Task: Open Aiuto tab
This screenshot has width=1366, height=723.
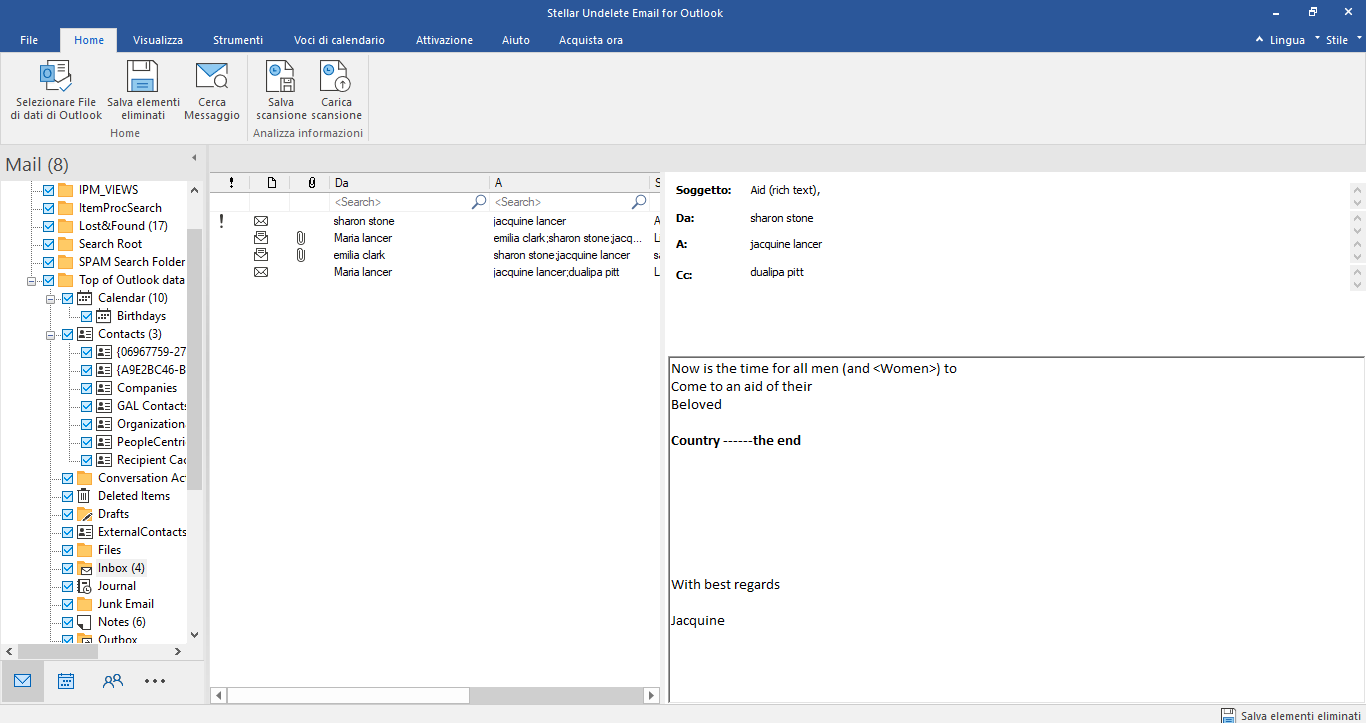Action: click(x=516, y=40)
